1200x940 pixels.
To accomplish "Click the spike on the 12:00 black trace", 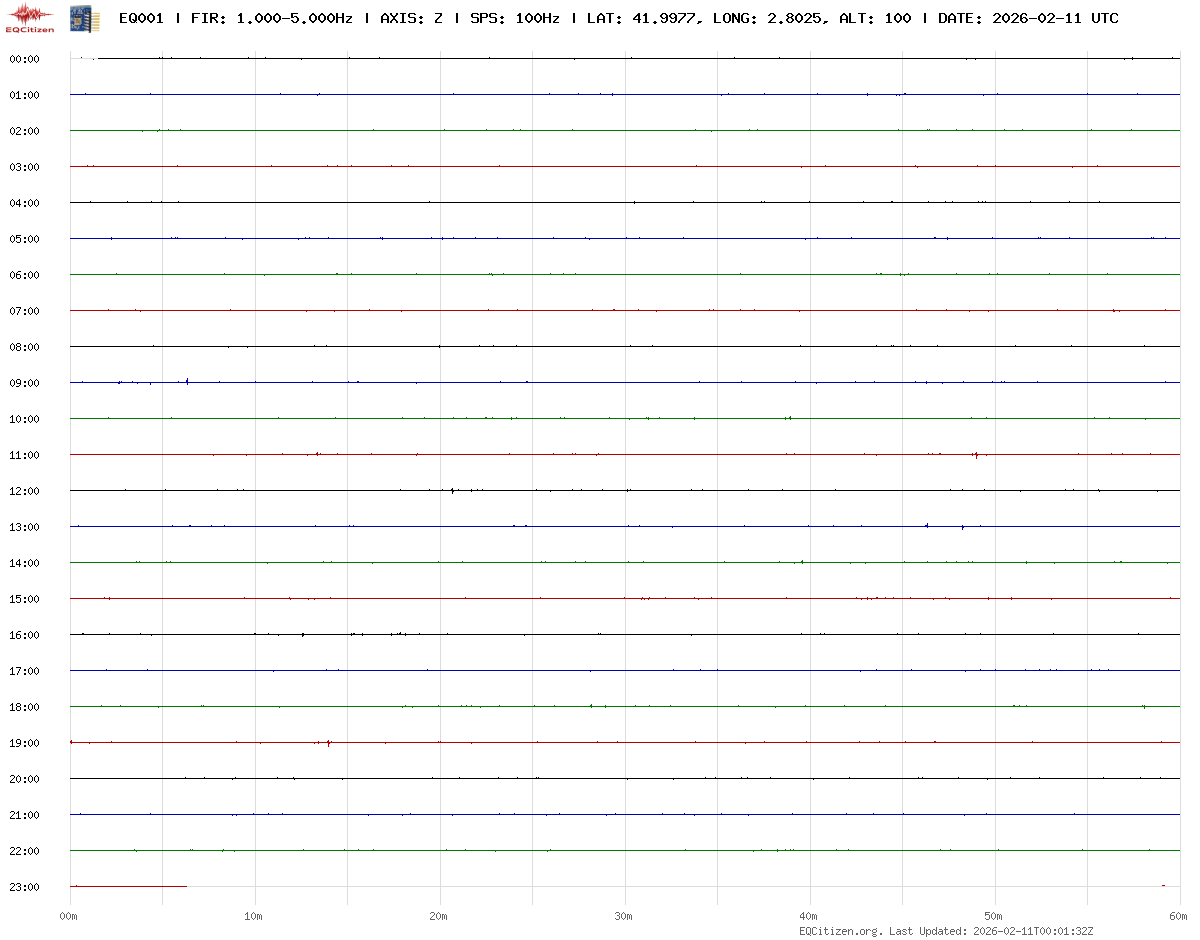I will point(453,490).
